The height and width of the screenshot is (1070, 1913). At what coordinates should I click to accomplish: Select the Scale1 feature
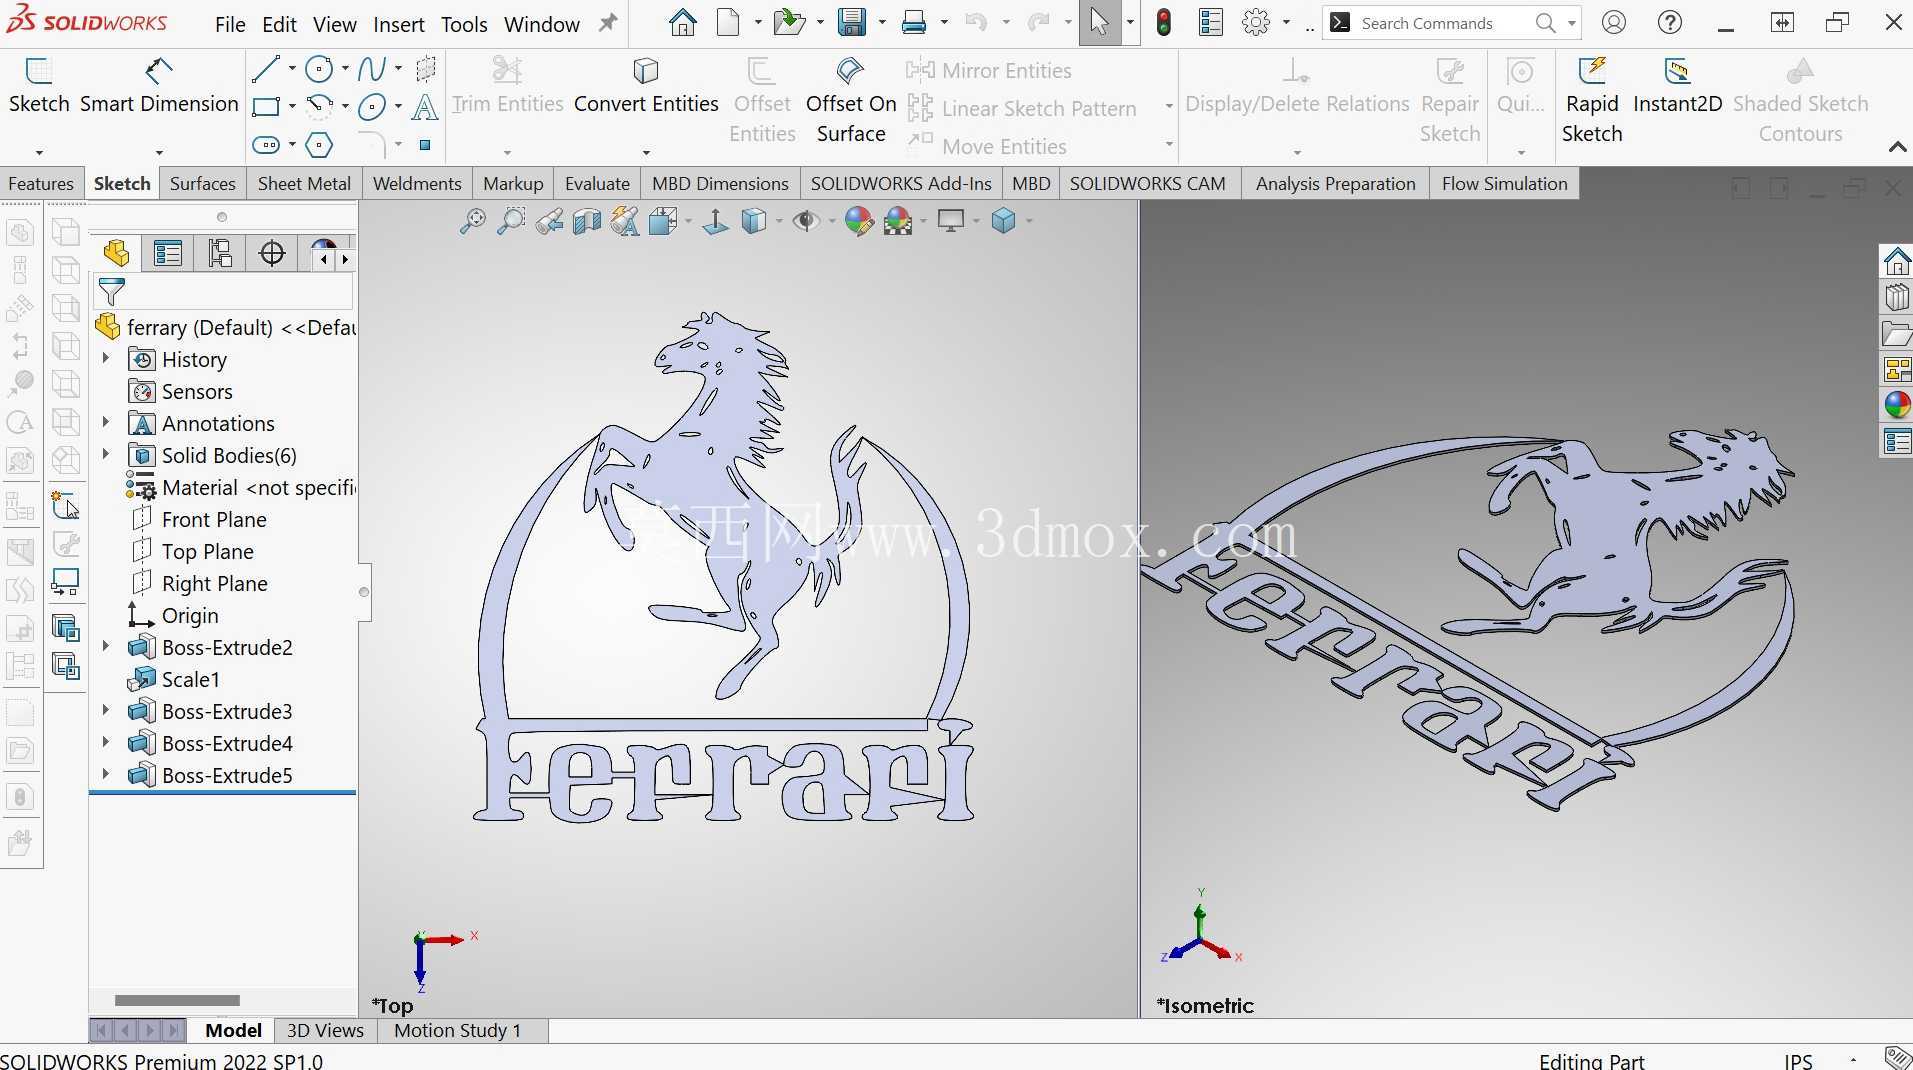190,680
